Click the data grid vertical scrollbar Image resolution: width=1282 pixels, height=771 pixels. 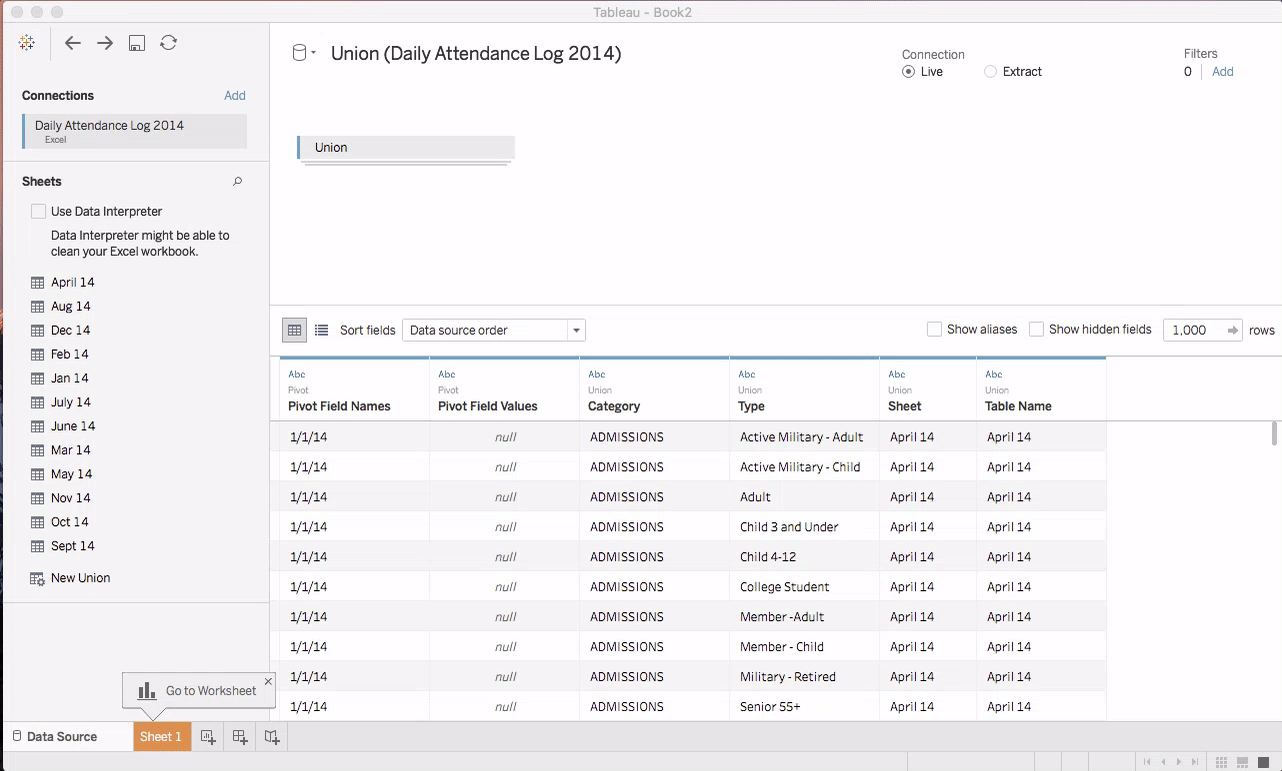1274,433
